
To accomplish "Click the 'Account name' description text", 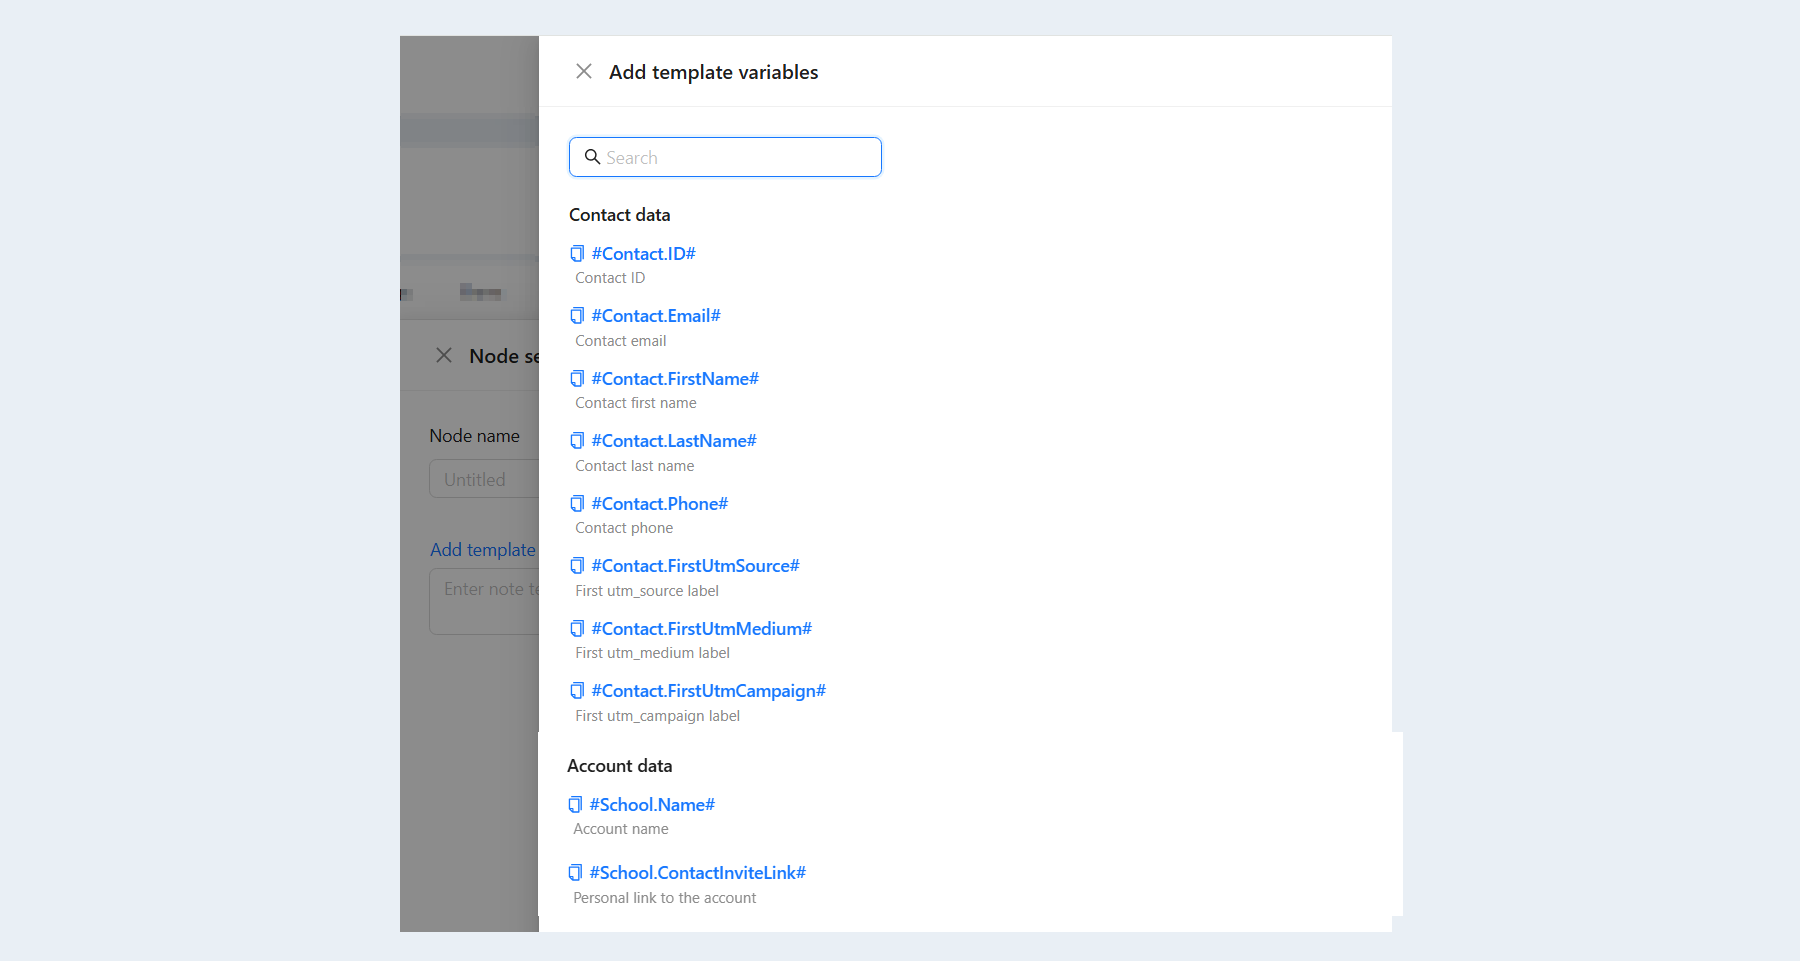I will point(621,829).
